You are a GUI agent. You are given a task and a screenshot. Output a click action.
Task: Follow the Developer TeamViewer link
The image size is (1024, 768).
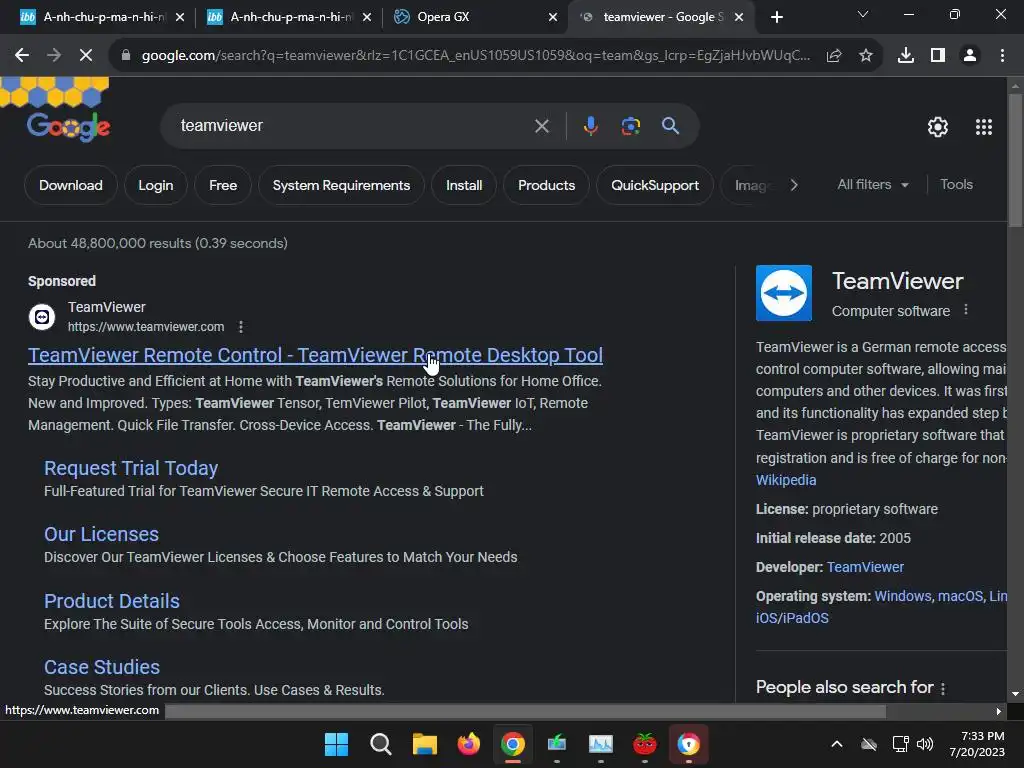[865, 567]
